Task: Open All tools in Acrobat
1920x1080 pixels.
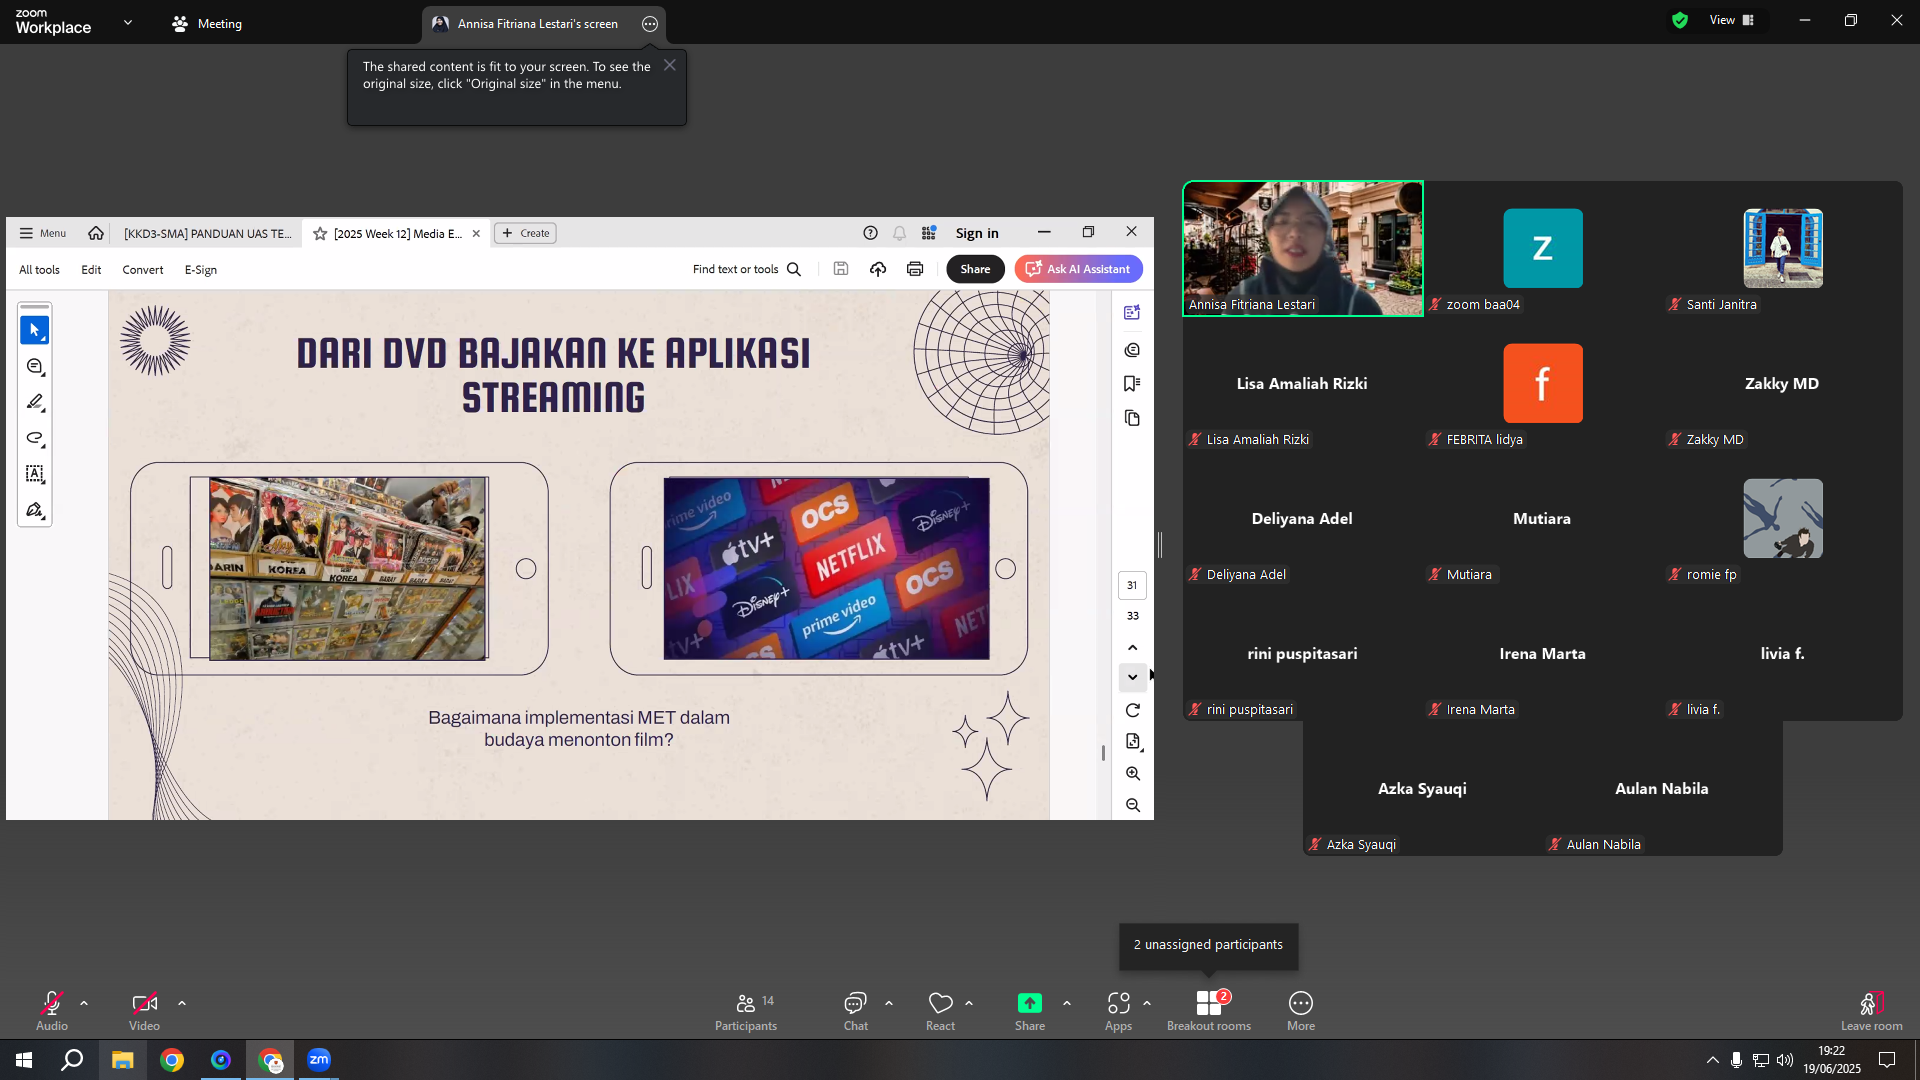Action: (x=39, y=270)
